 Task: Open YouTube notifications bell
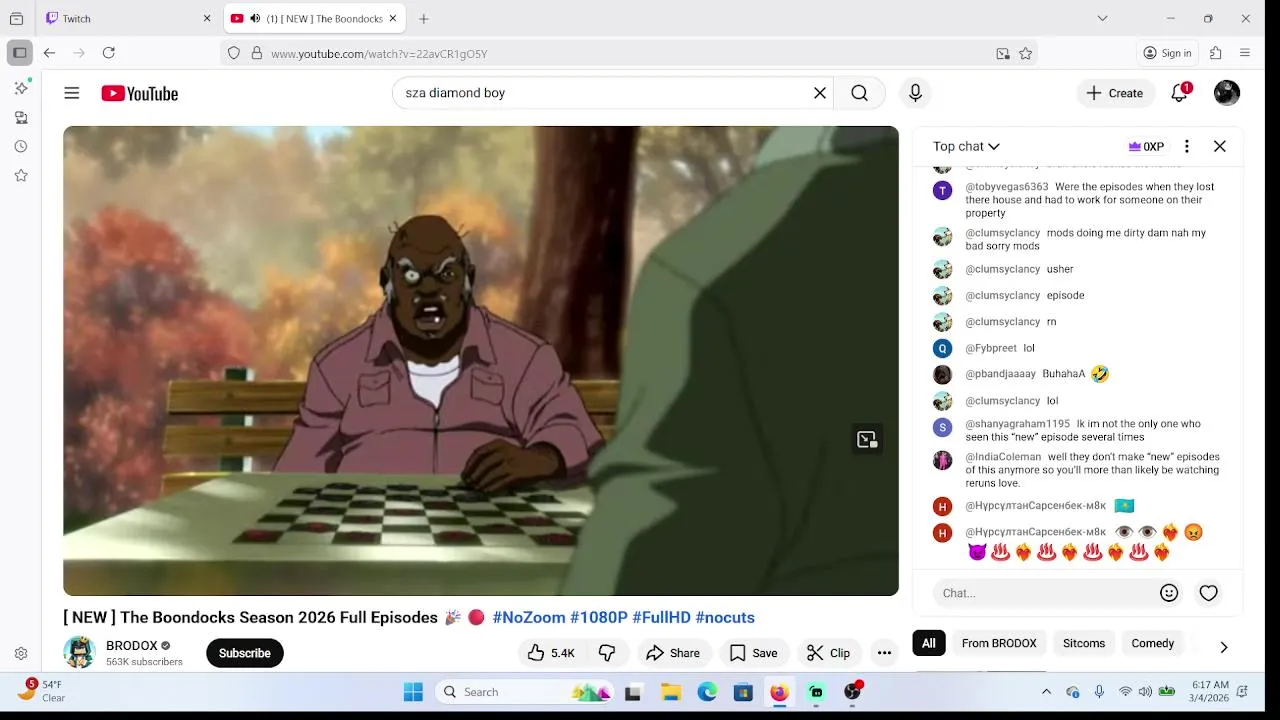pyautogui.click(x=1180, y=93)
